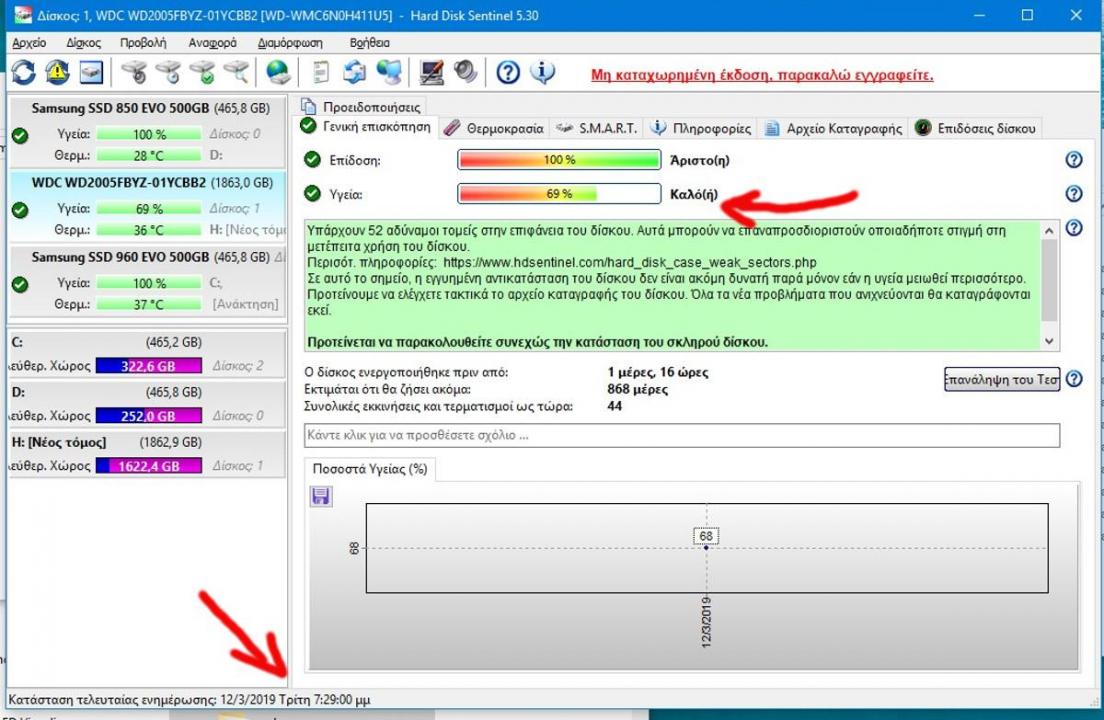Switch to the Επιδόσεις δίσκου tab

pyautogui.click(x=975, y=129)
